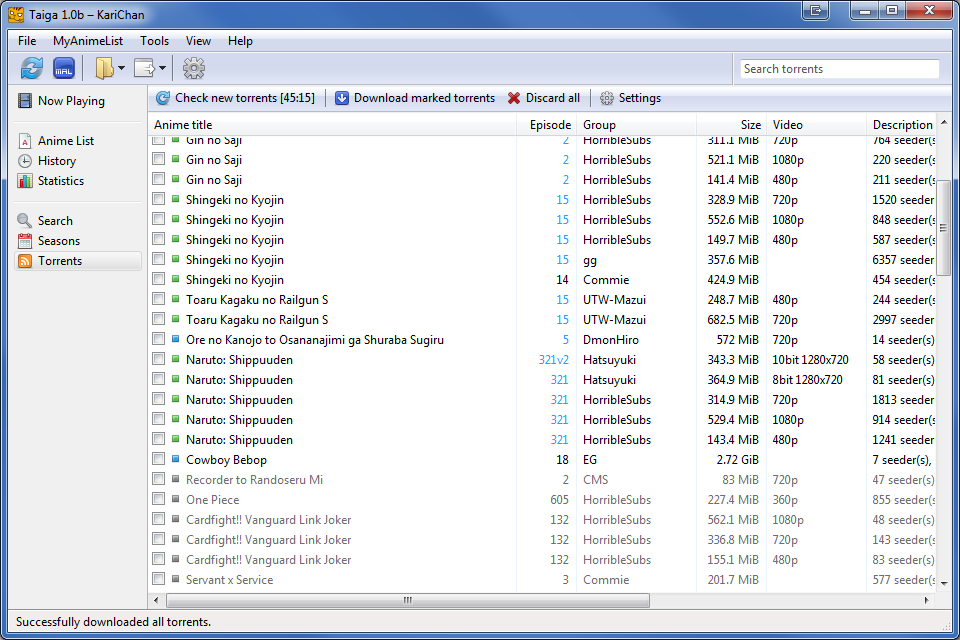Focus the Search torrents field
The width and height of the screenshot is (960, 640).
839,69
